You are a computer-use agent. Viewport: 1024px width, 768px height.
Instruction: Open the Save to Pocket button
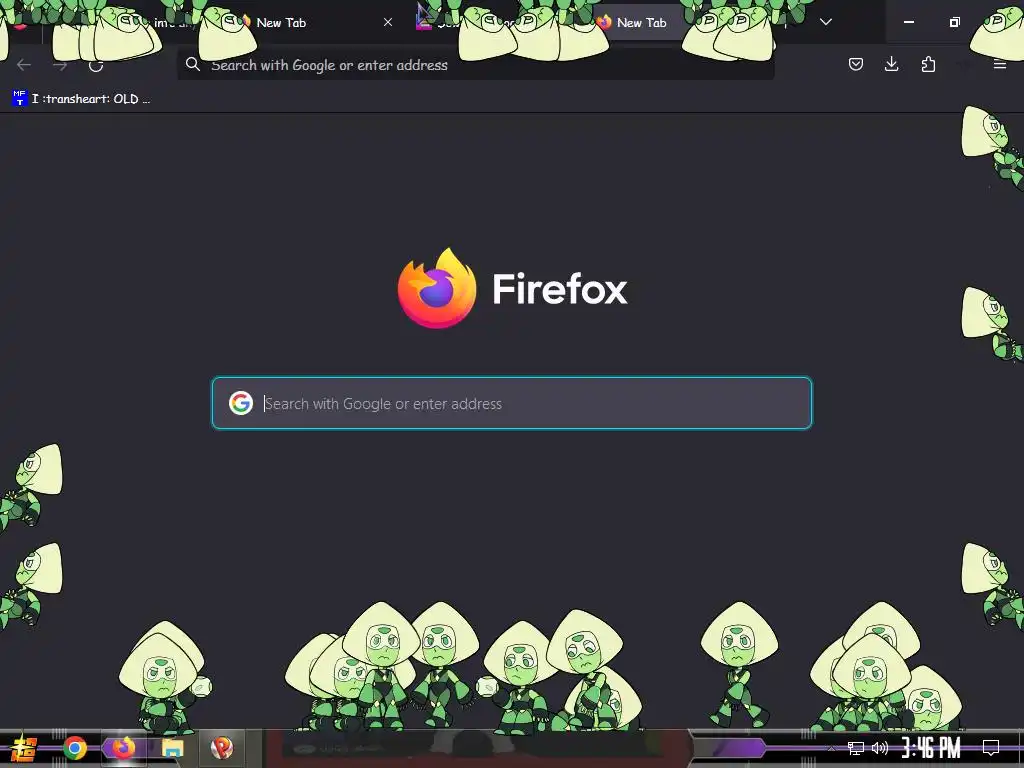tap(856, 64)
